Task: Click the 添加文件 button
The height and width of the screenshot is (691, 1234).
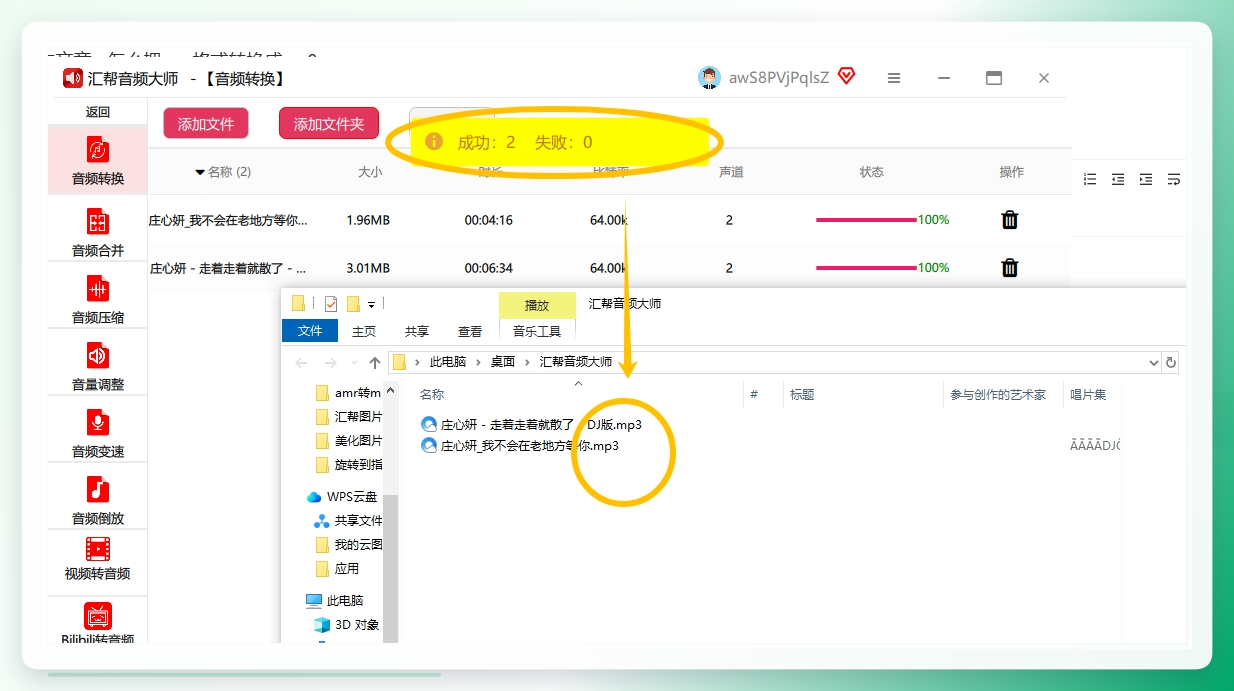Action: pos(206,124)
